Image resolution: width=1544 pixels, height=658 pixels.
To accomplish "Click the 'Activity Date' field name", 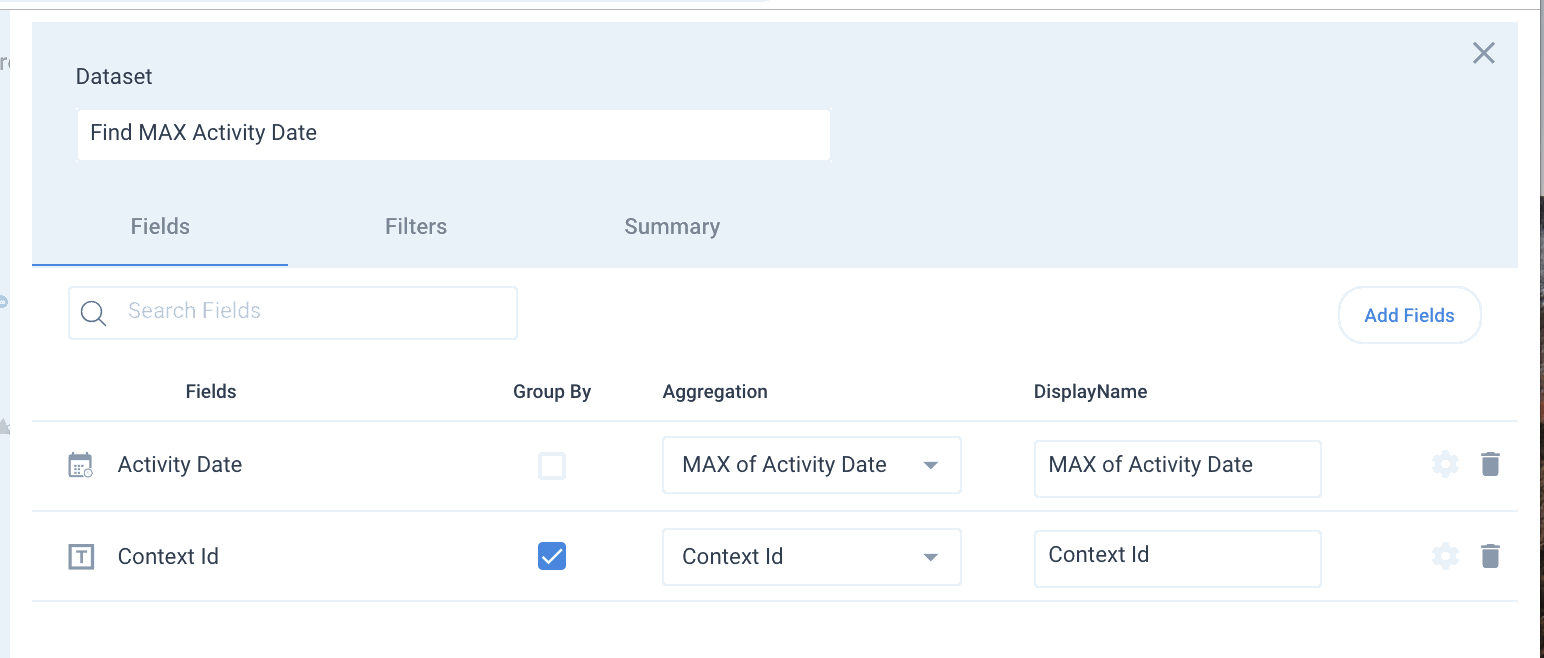I will 180,464.
